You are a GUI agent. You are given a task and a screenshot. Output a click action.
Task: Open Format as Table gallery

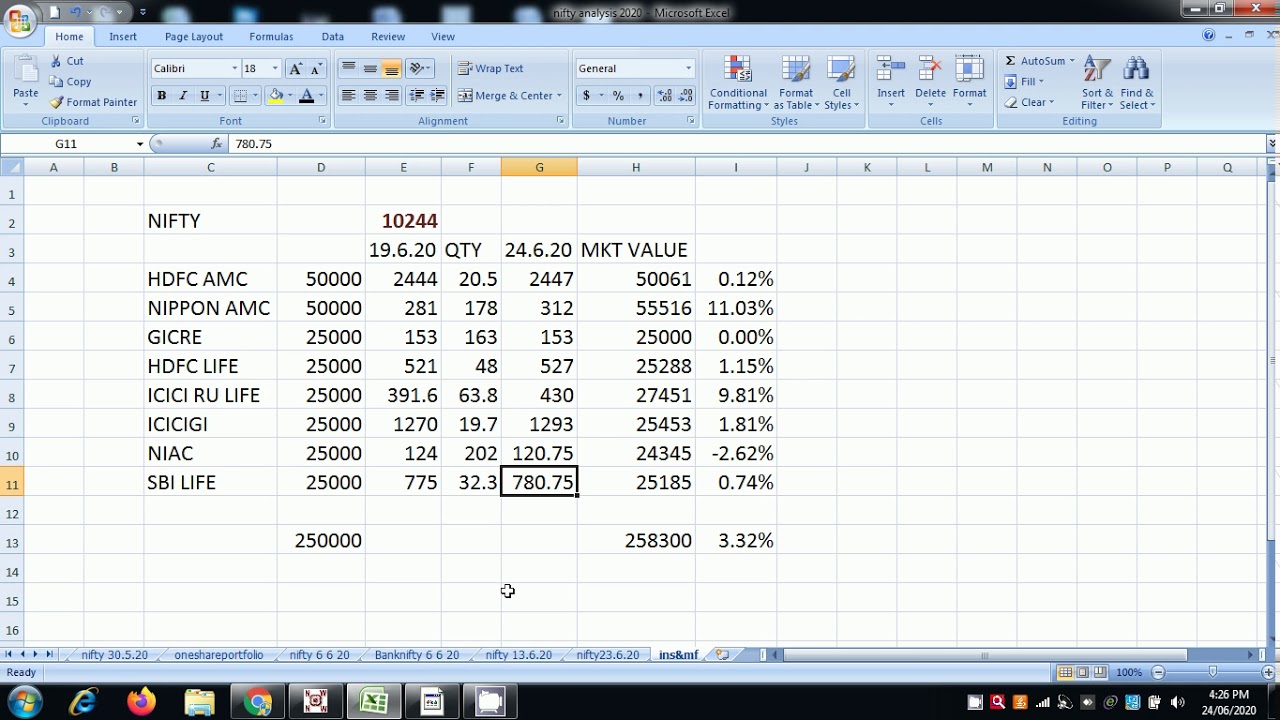(796, 83)
